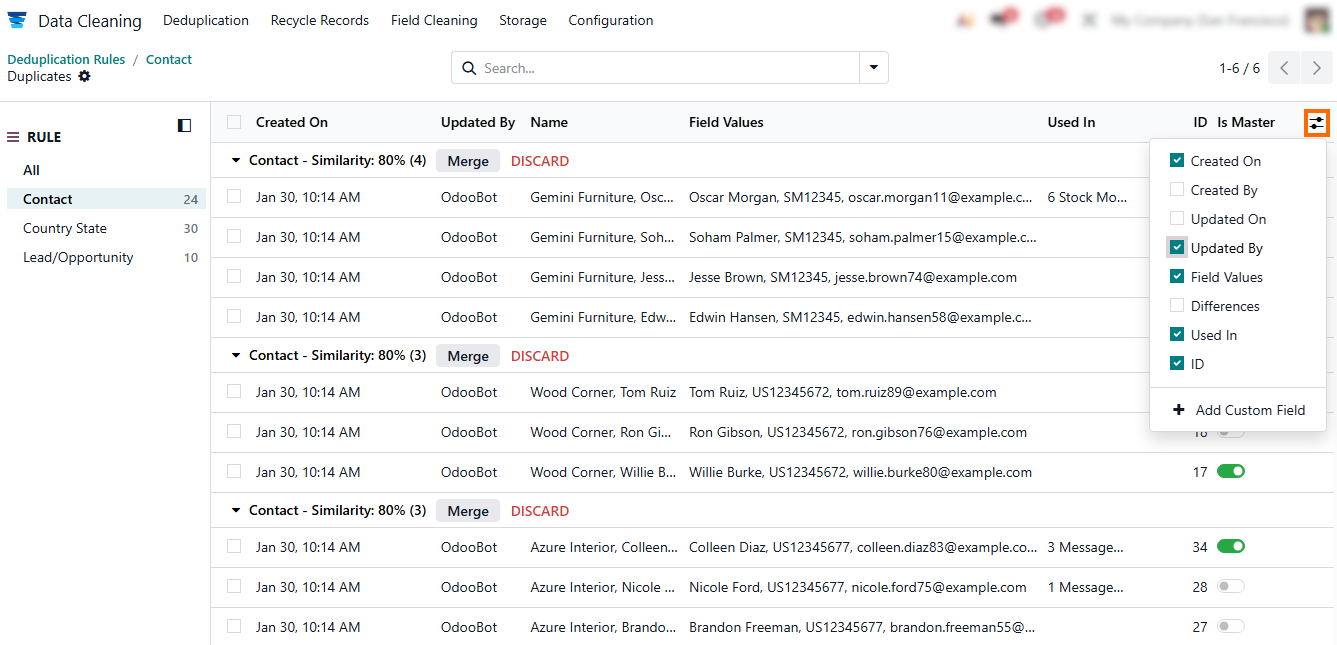Click the optional columns adjust icon
The image size is (1337, 645).
(x=1316, y=123)
